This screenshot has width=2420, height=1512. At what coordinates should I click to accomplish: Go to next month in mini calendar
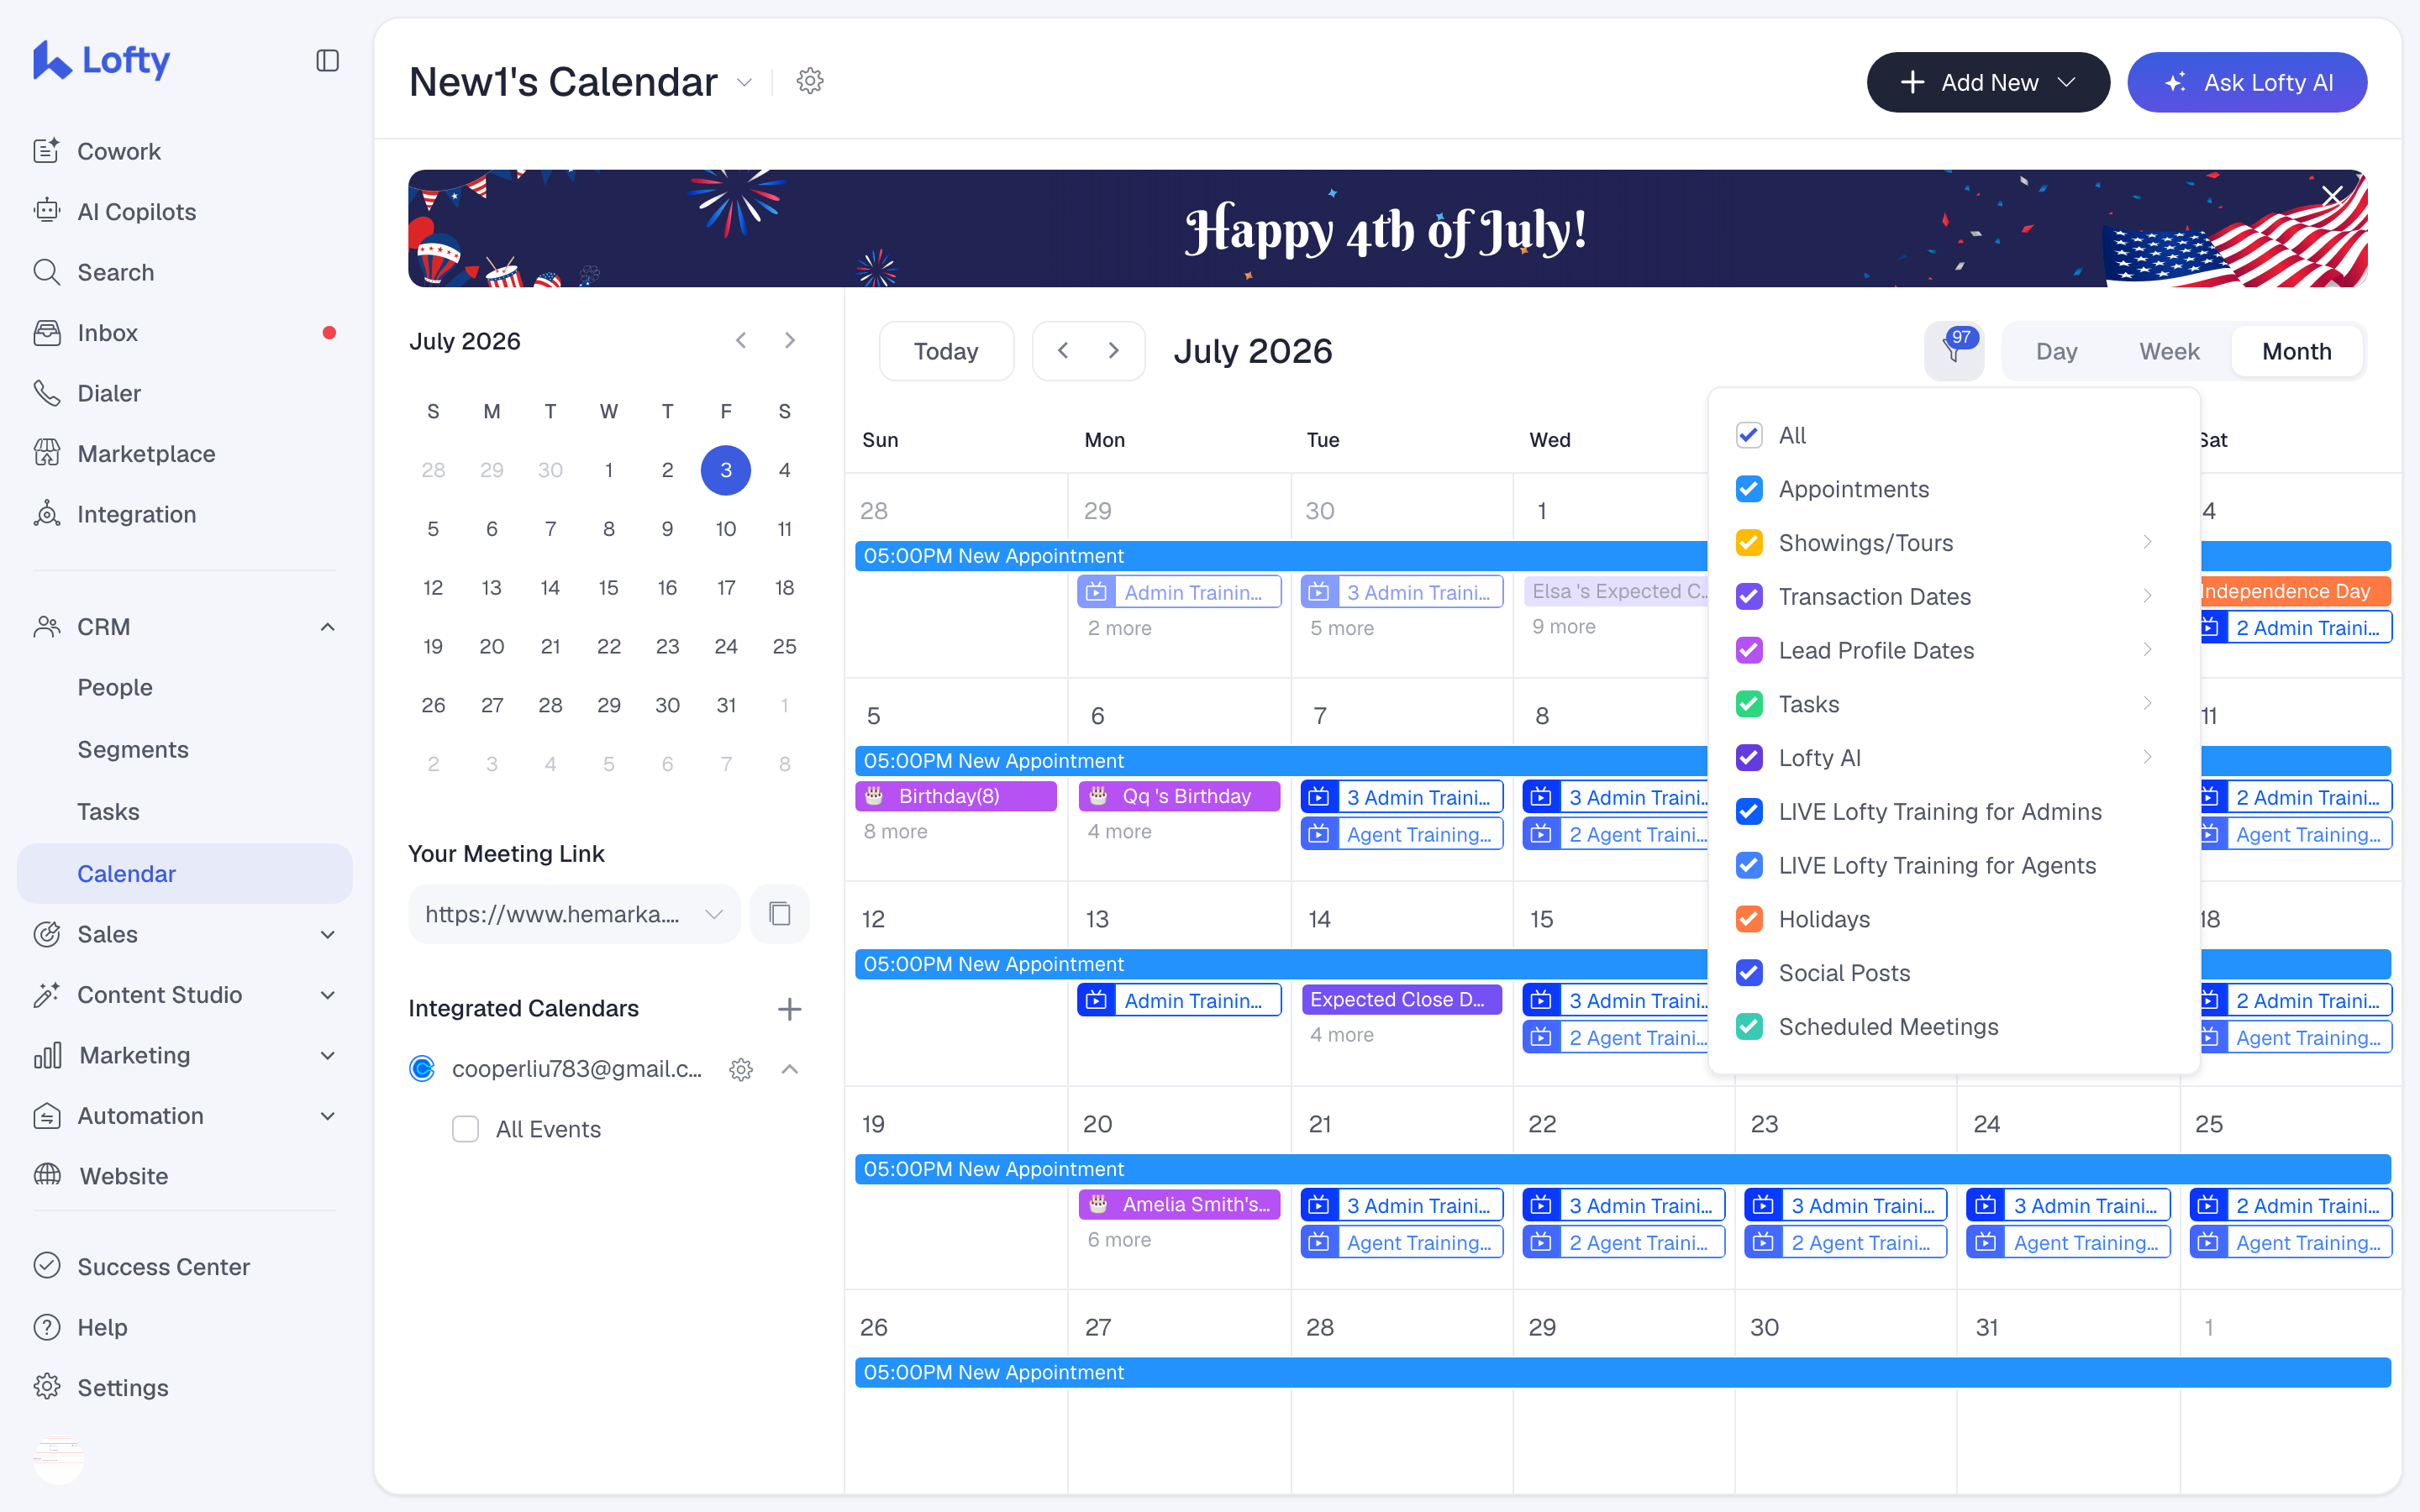[790, 341]
